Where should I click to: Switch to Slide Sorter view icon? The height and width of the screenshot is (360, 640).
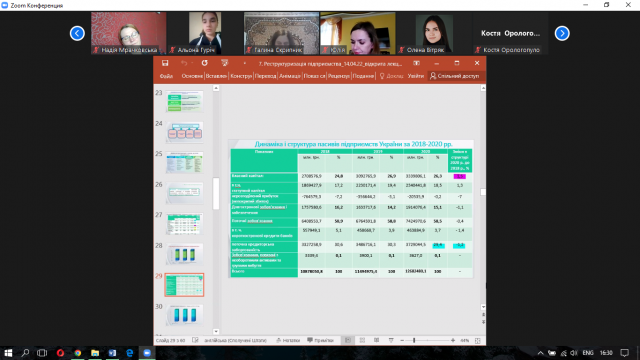click(x=362, y=340)
